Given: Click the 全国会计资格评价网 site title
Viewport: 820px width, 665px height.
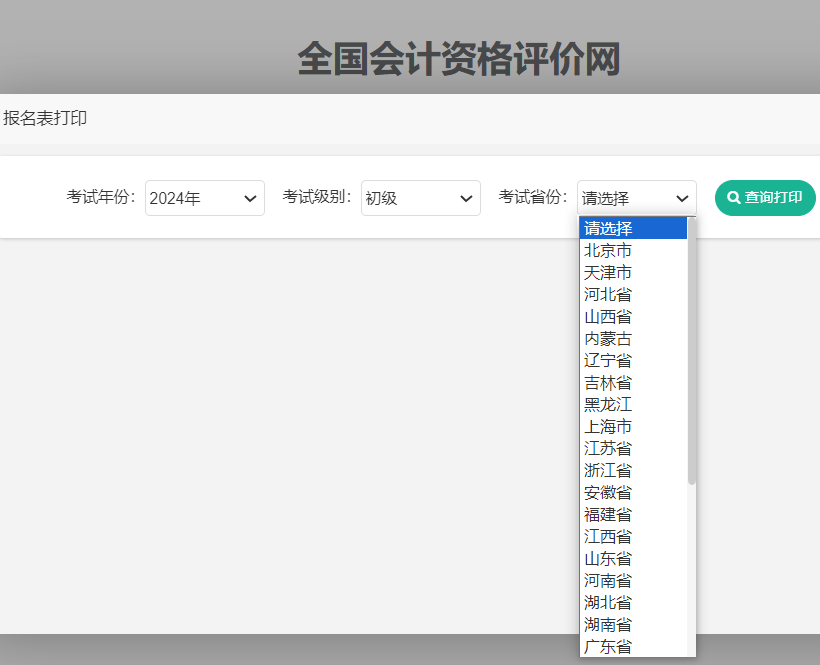Looking at the screenshot, I should (x=459, y=59).
